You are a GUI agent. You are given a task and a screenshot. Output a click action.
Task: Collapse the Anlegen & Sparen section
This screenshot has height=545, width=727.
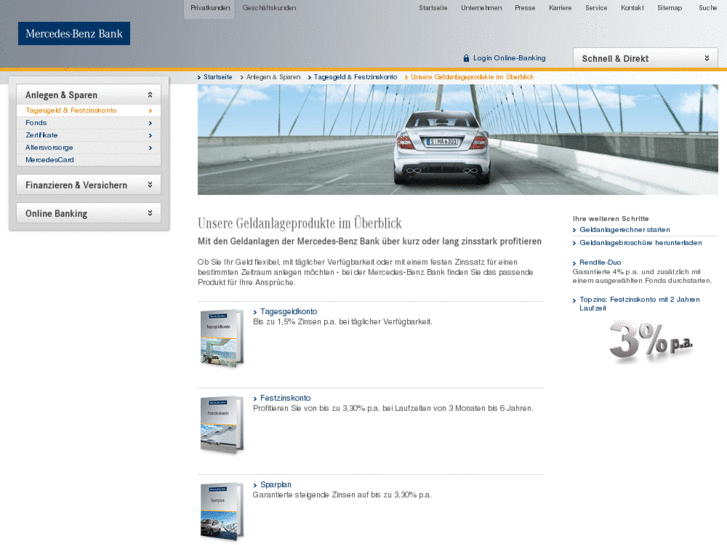(150, 95)
